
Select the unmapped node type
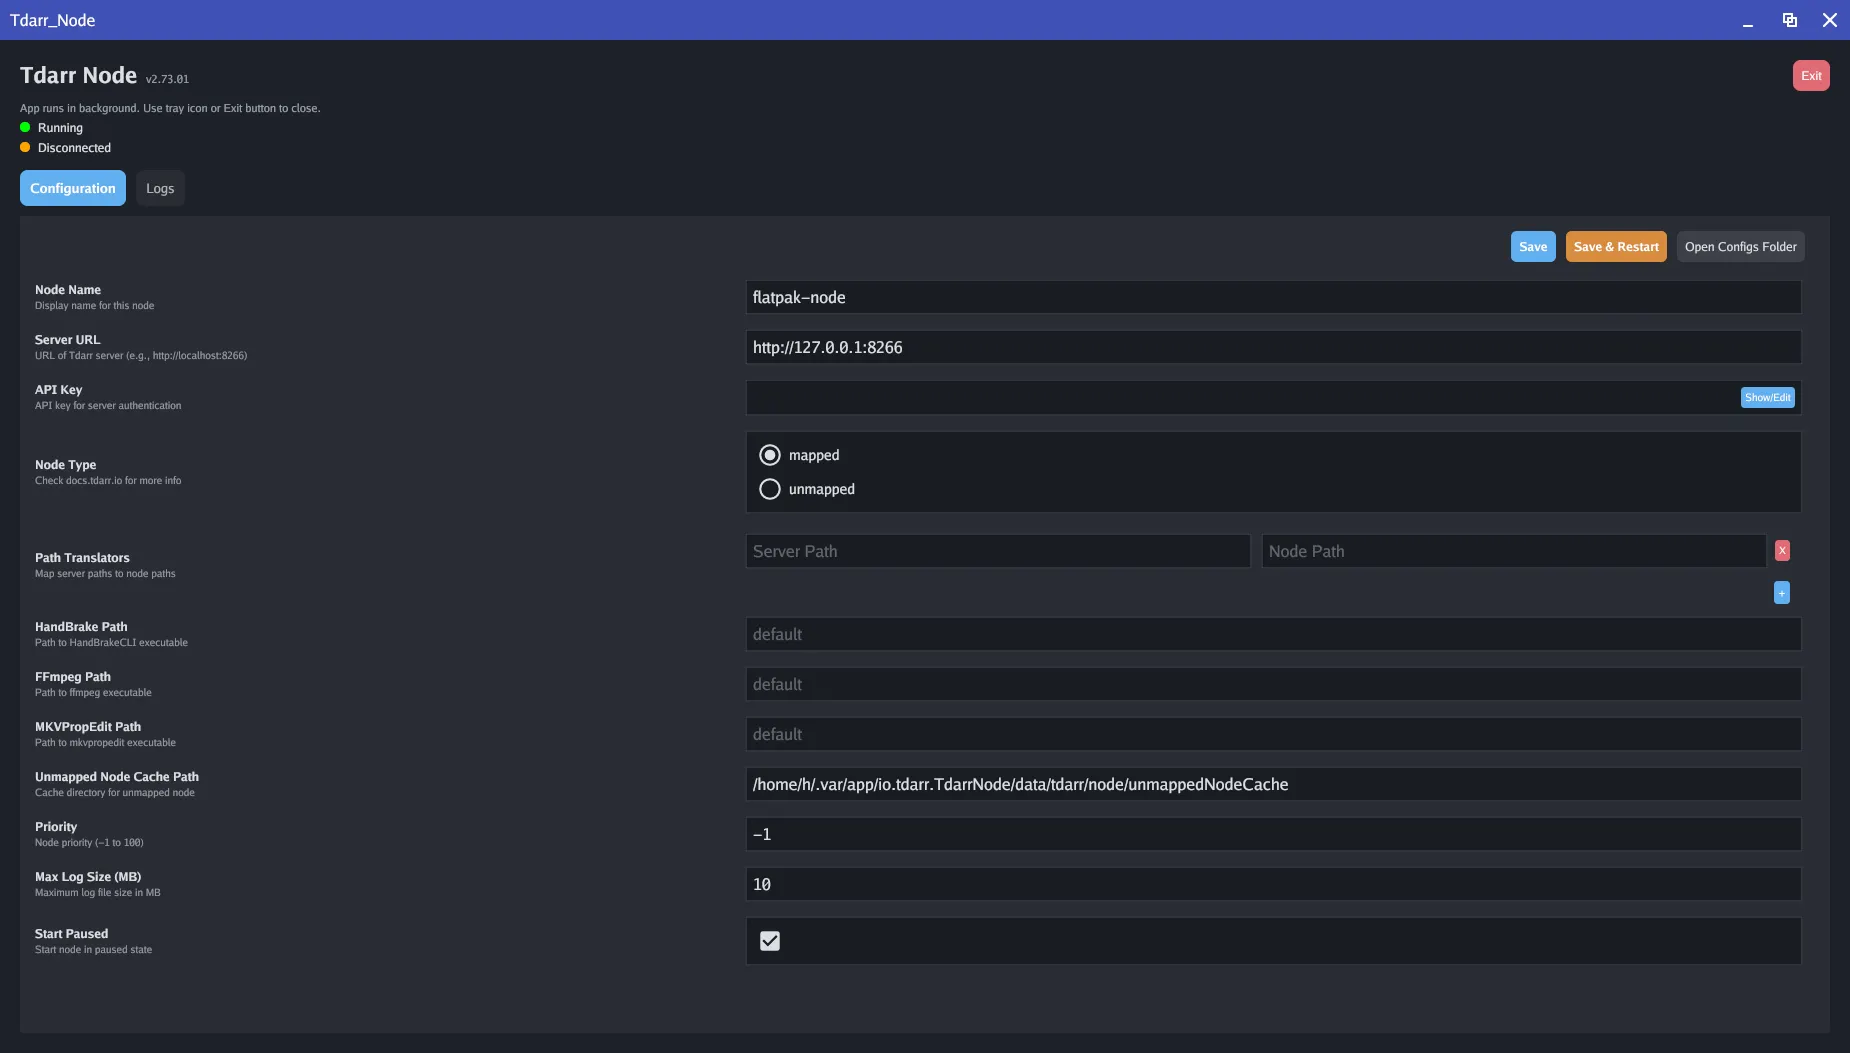pyautogui.click(x=770, y=489)
